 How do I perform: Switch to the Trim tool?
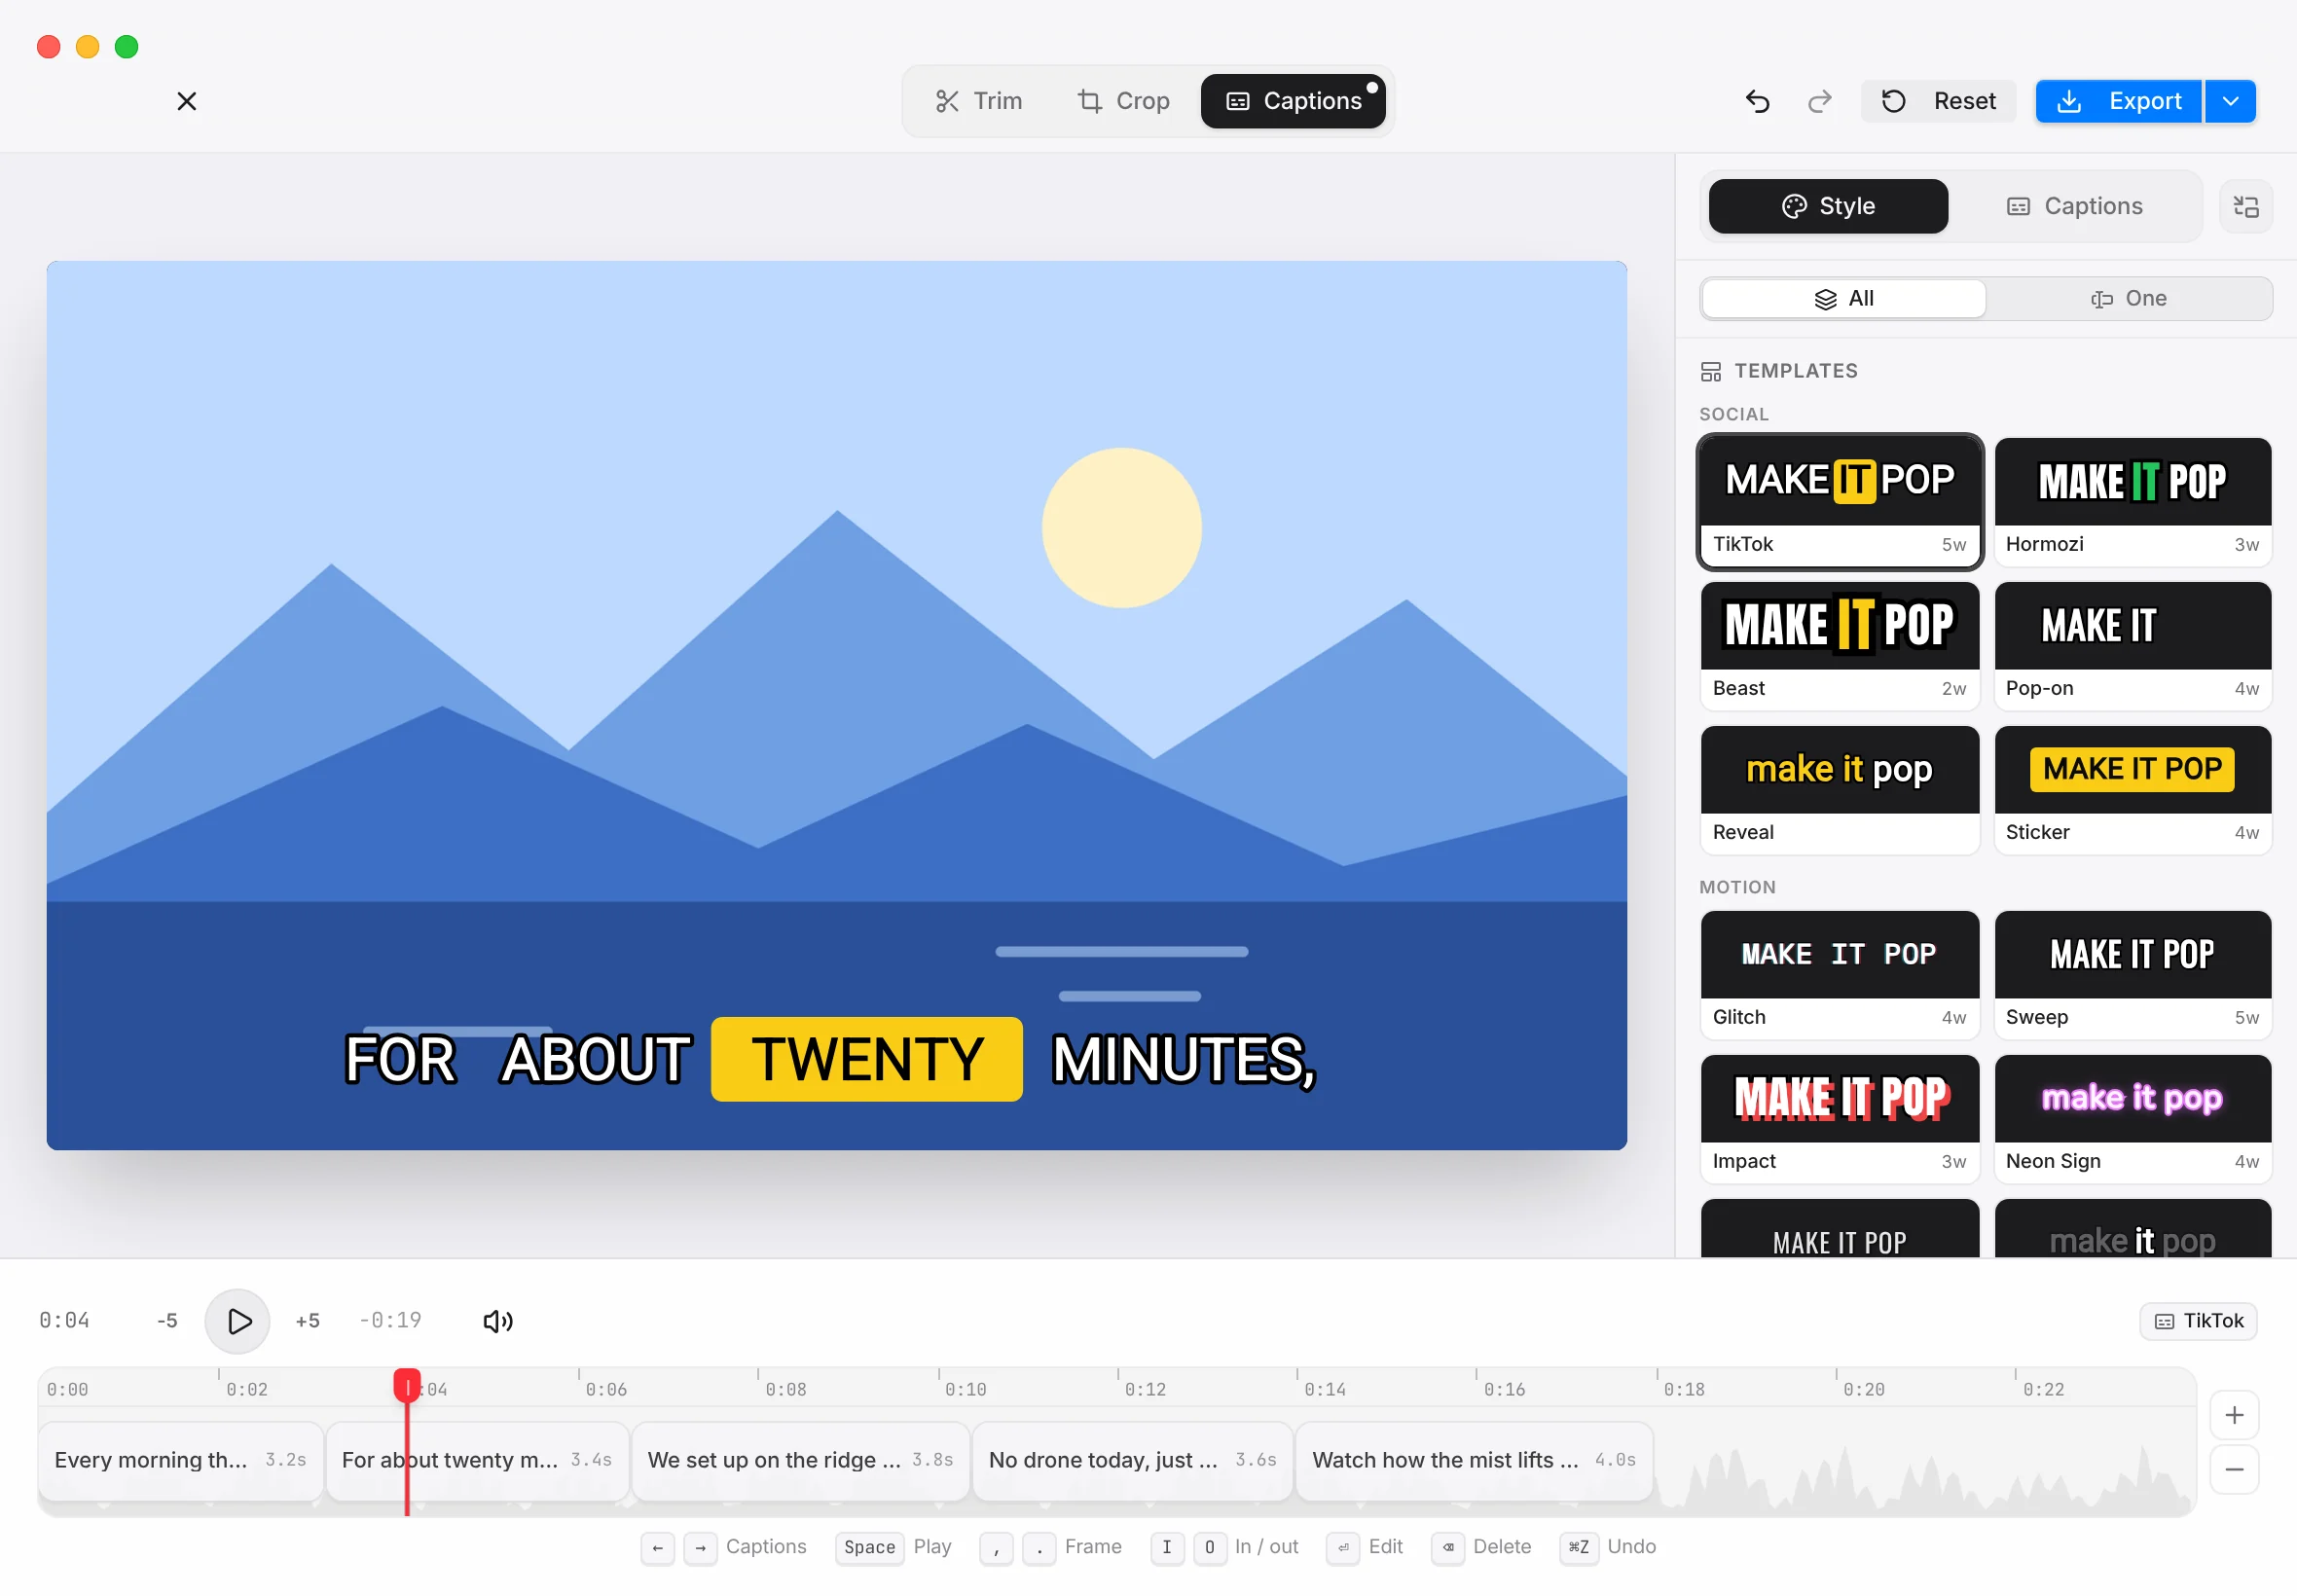978,101
